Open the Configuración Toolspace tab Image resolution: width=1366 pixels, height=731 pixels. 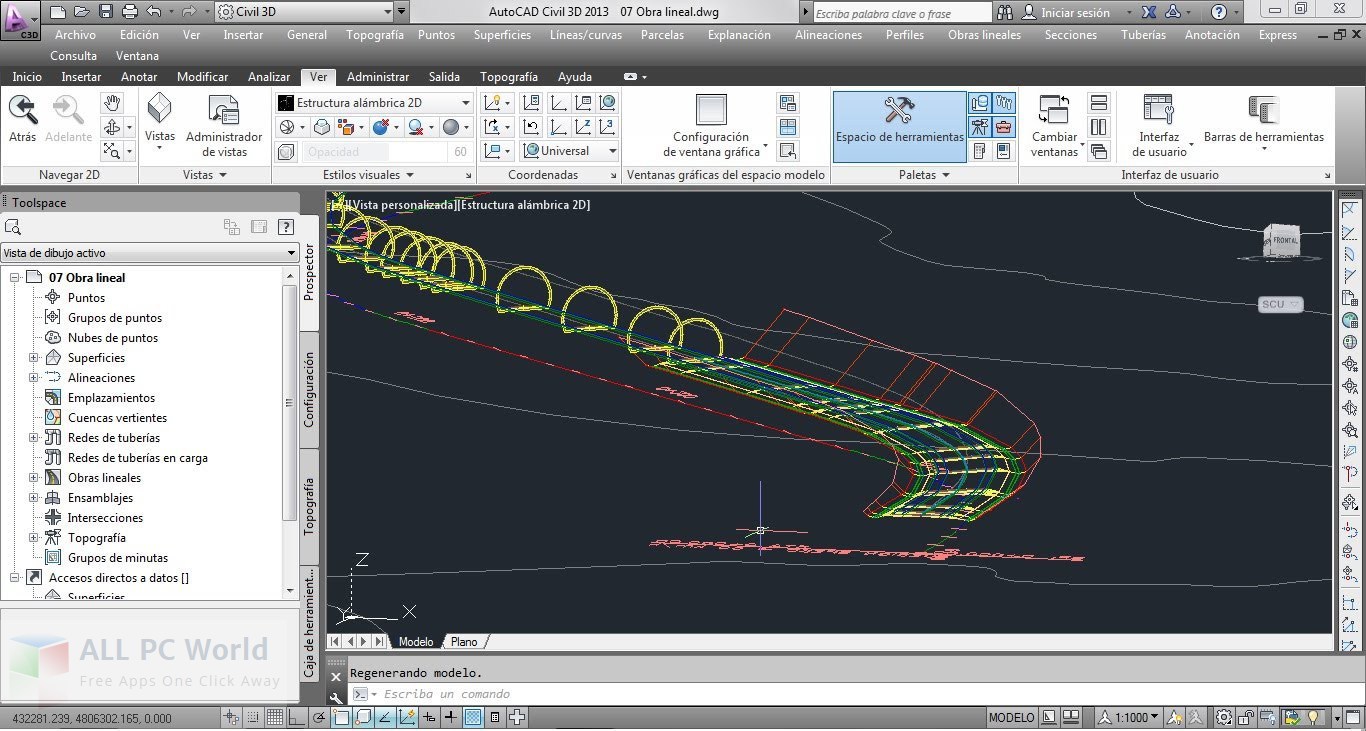[x=309, y=390]
